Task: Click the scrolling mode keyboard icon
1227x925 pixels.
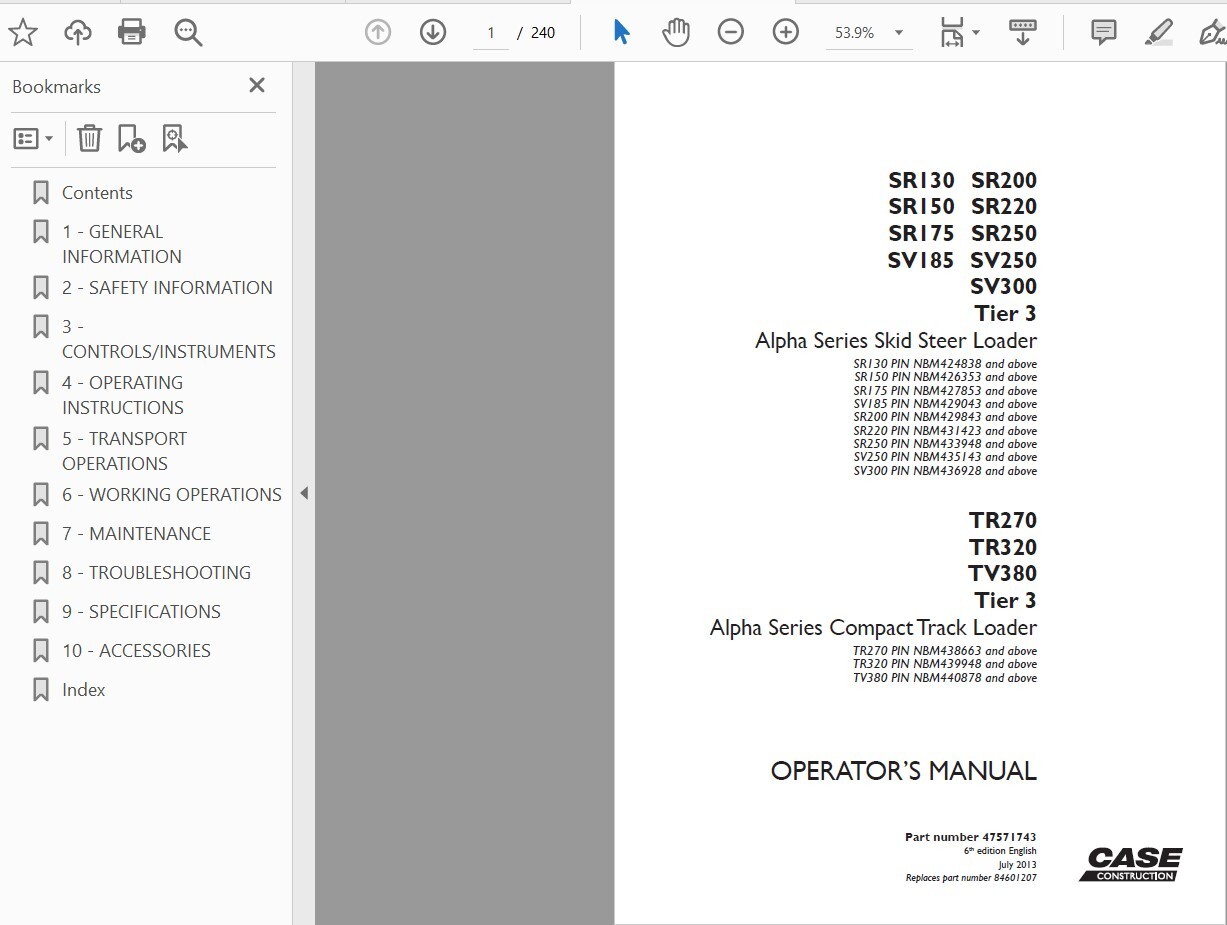Action: coord(1022,33)
